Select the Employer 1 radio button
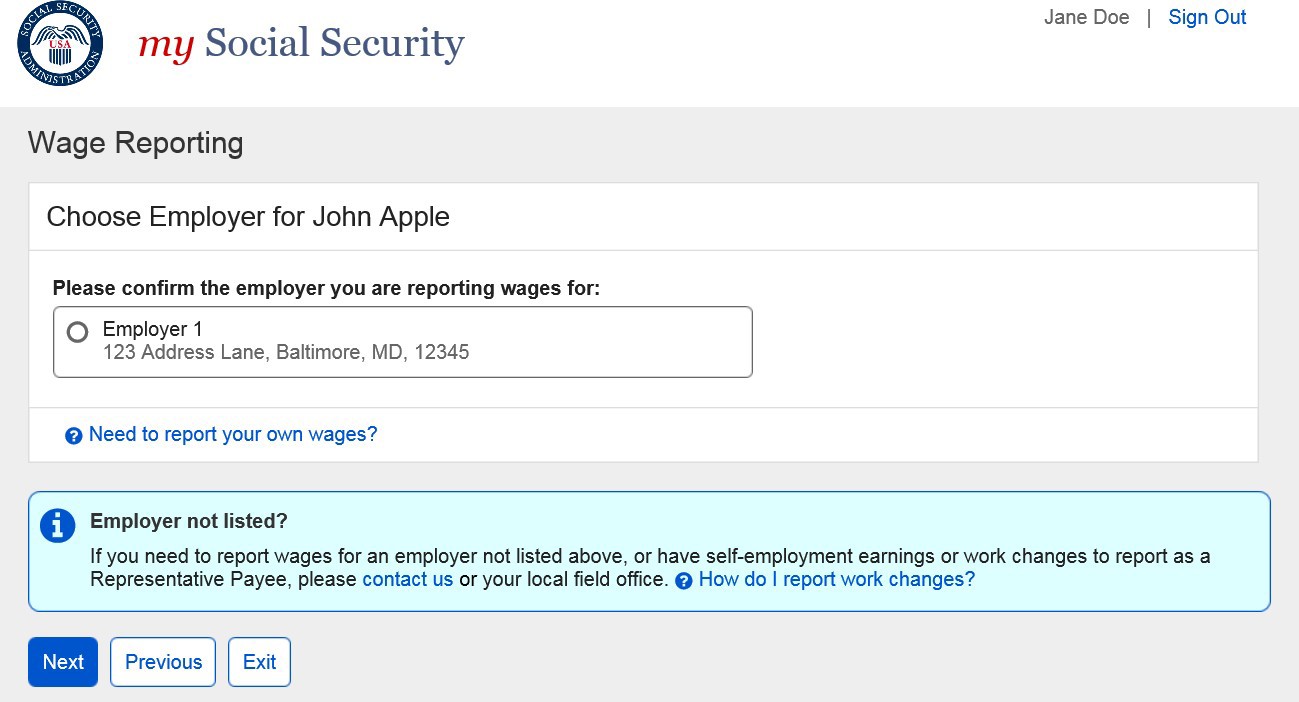Screen dimensions: 1299x702 (x=77, y=332)
